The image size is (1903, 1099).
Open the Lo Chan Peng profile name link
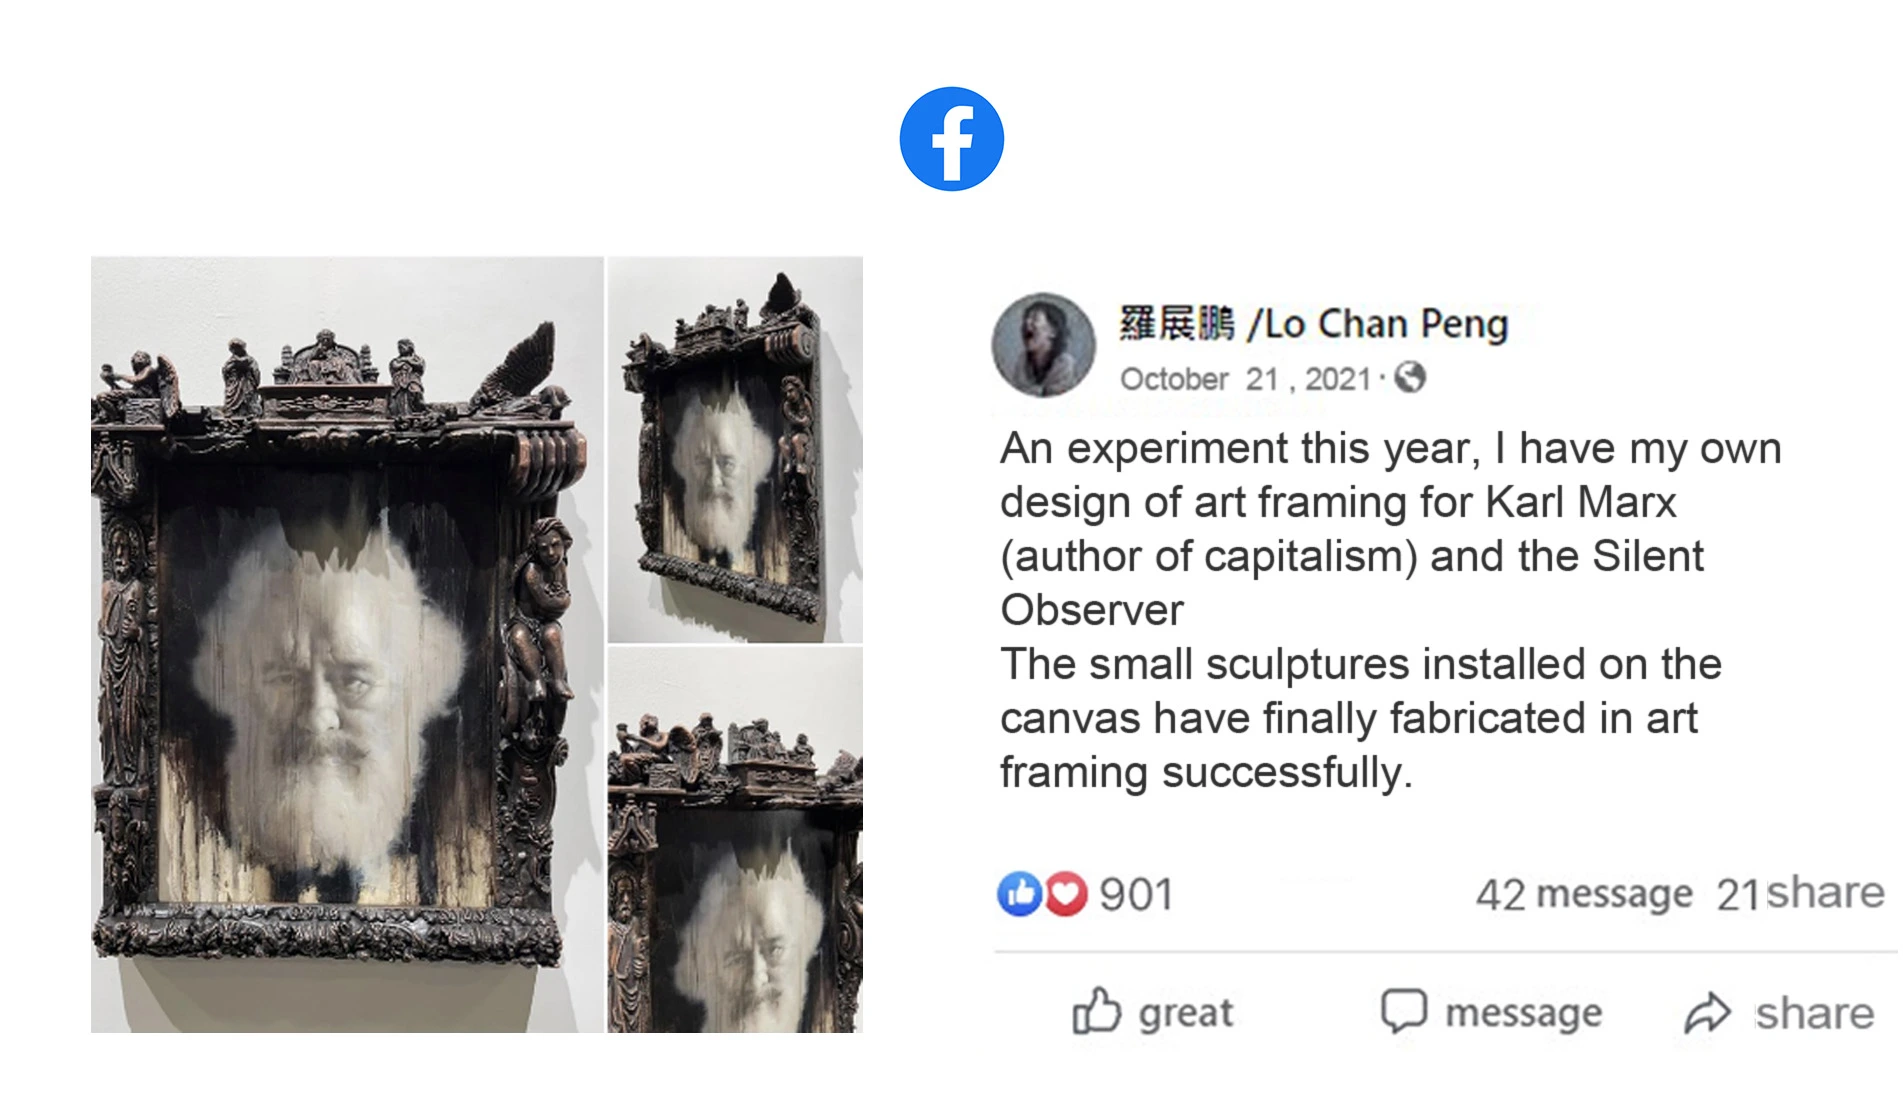tap(1314, 324)
